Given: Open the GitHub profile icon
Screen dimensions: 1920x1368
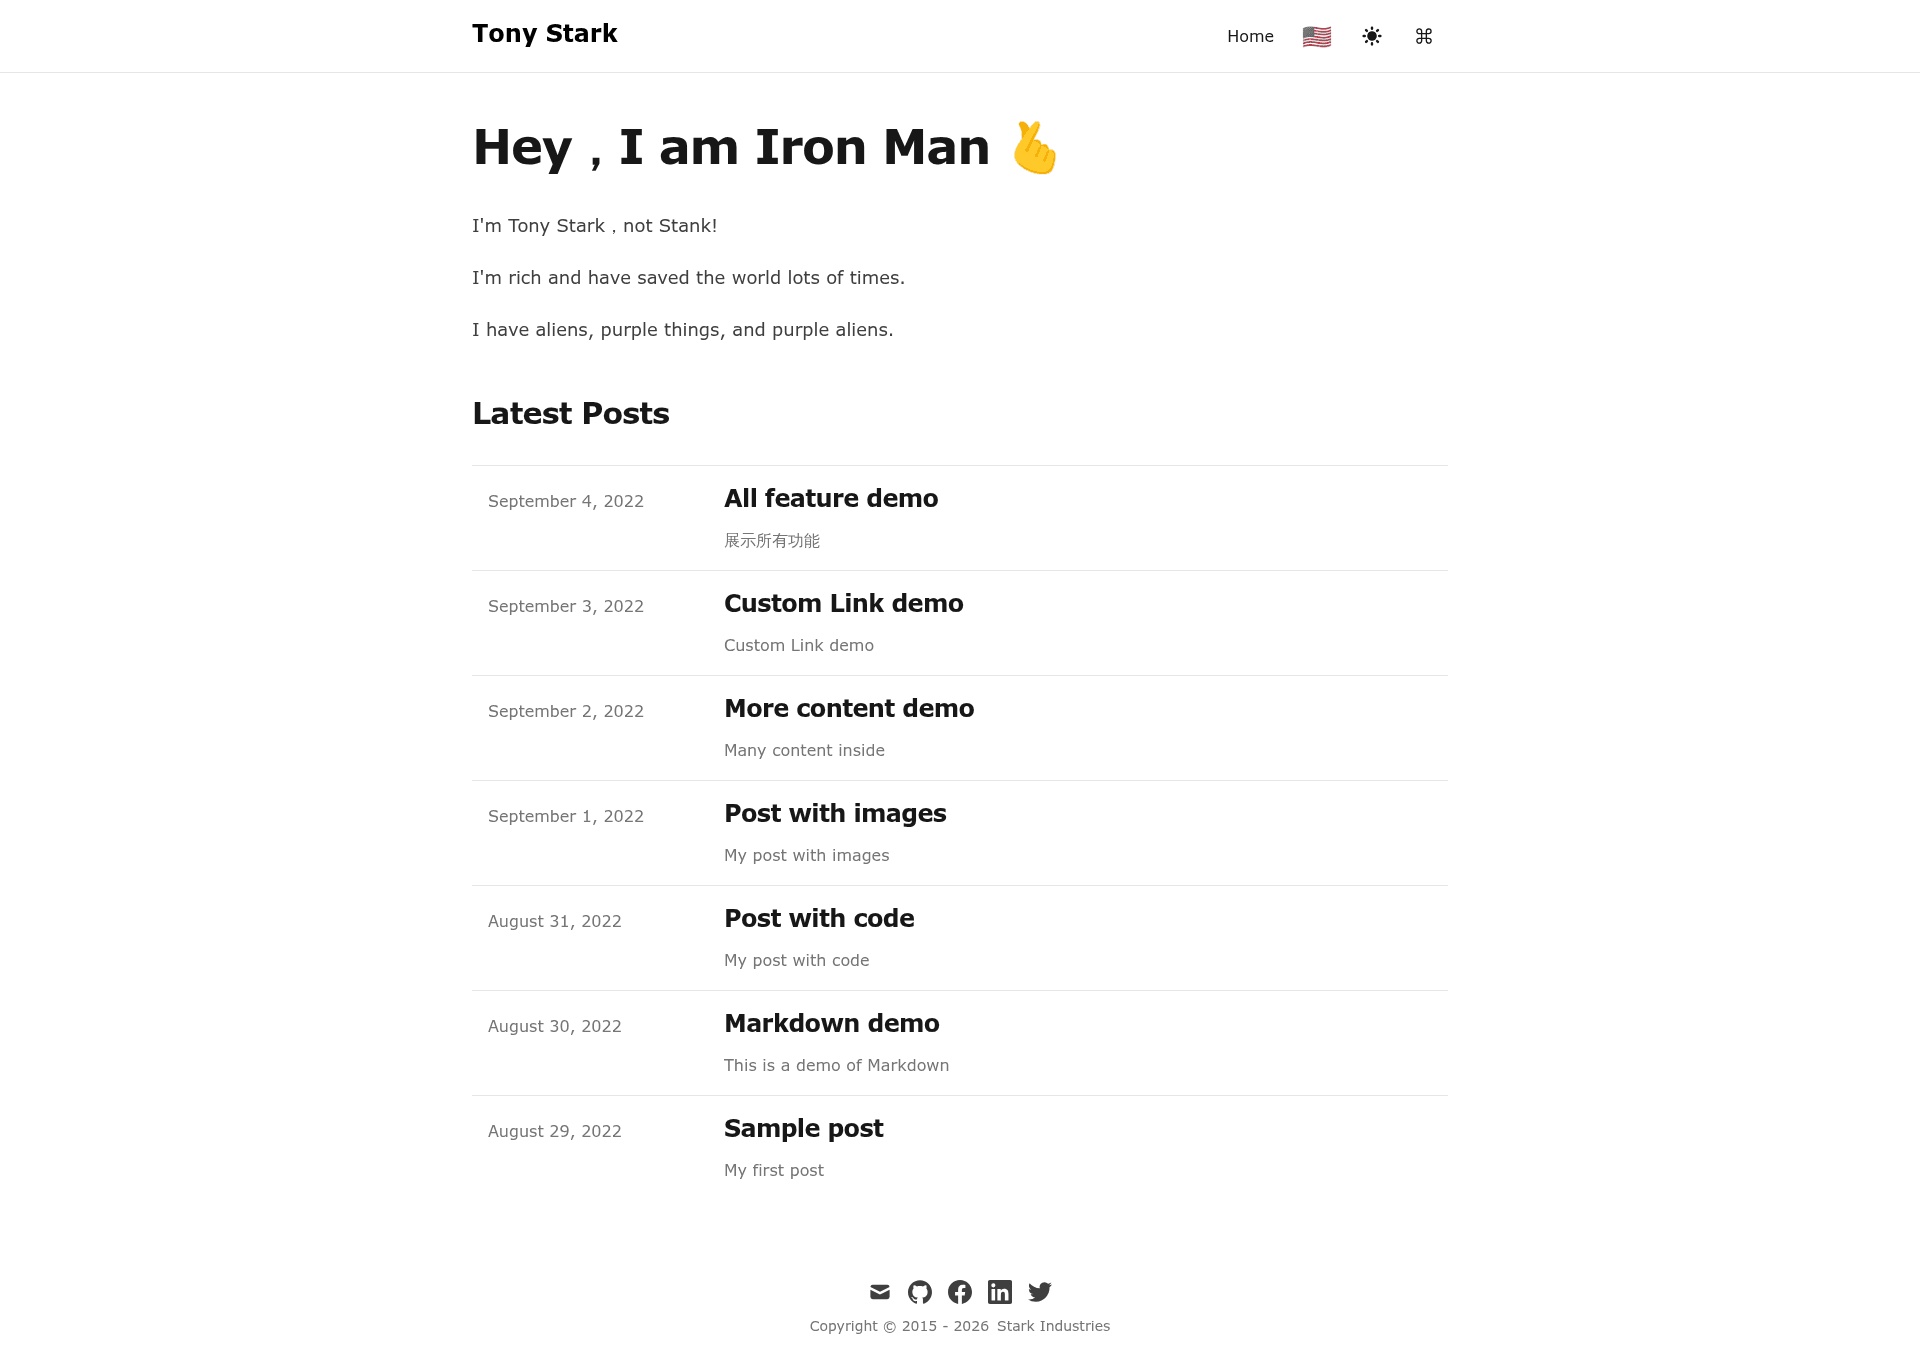Looking at the screenshot, I should tap(920, 1292).
